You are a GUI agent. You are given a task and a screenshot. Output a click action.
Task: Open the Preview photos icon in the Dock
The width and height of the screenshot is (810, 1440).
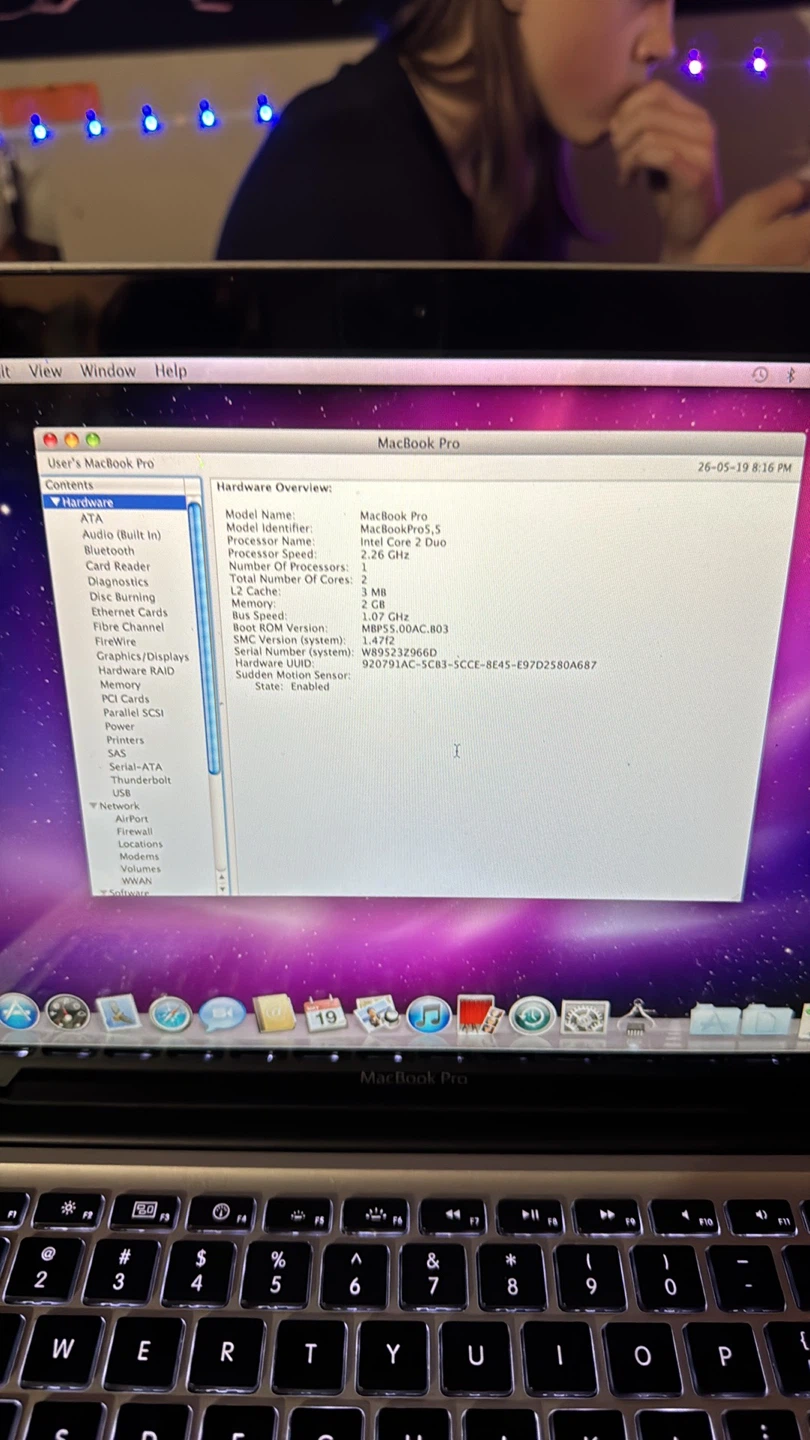[376, 1015]
